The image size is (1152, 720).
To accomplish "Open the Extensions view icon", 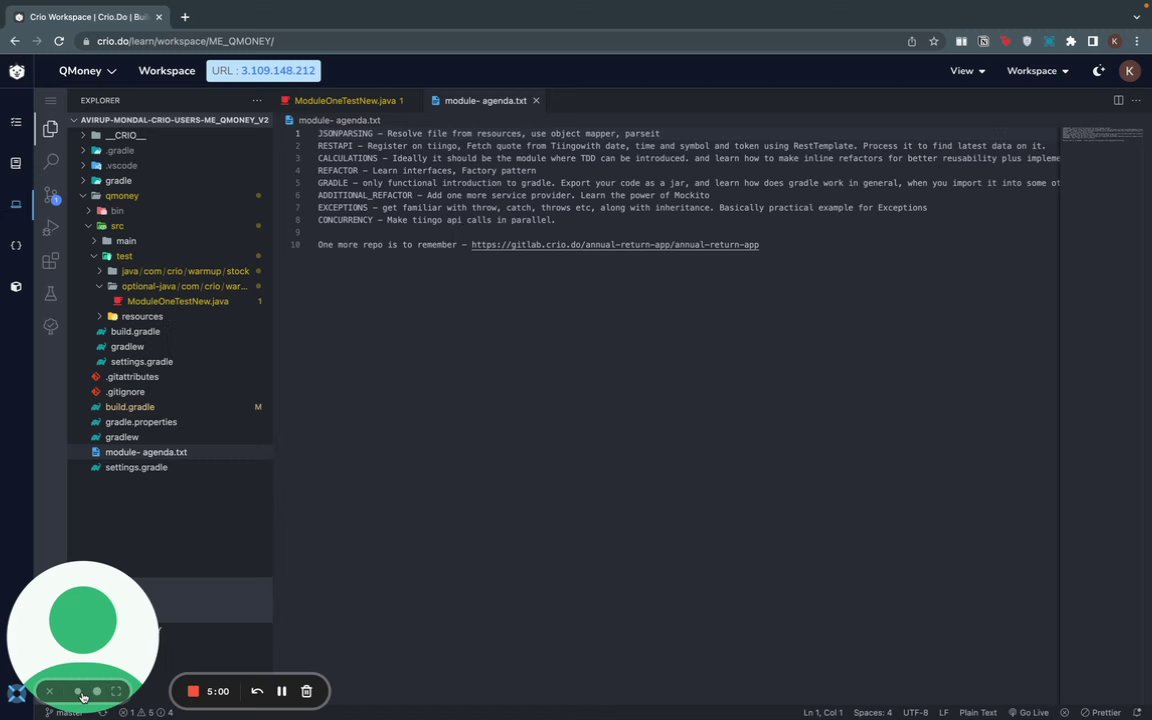I will click(x=51, y=261).
